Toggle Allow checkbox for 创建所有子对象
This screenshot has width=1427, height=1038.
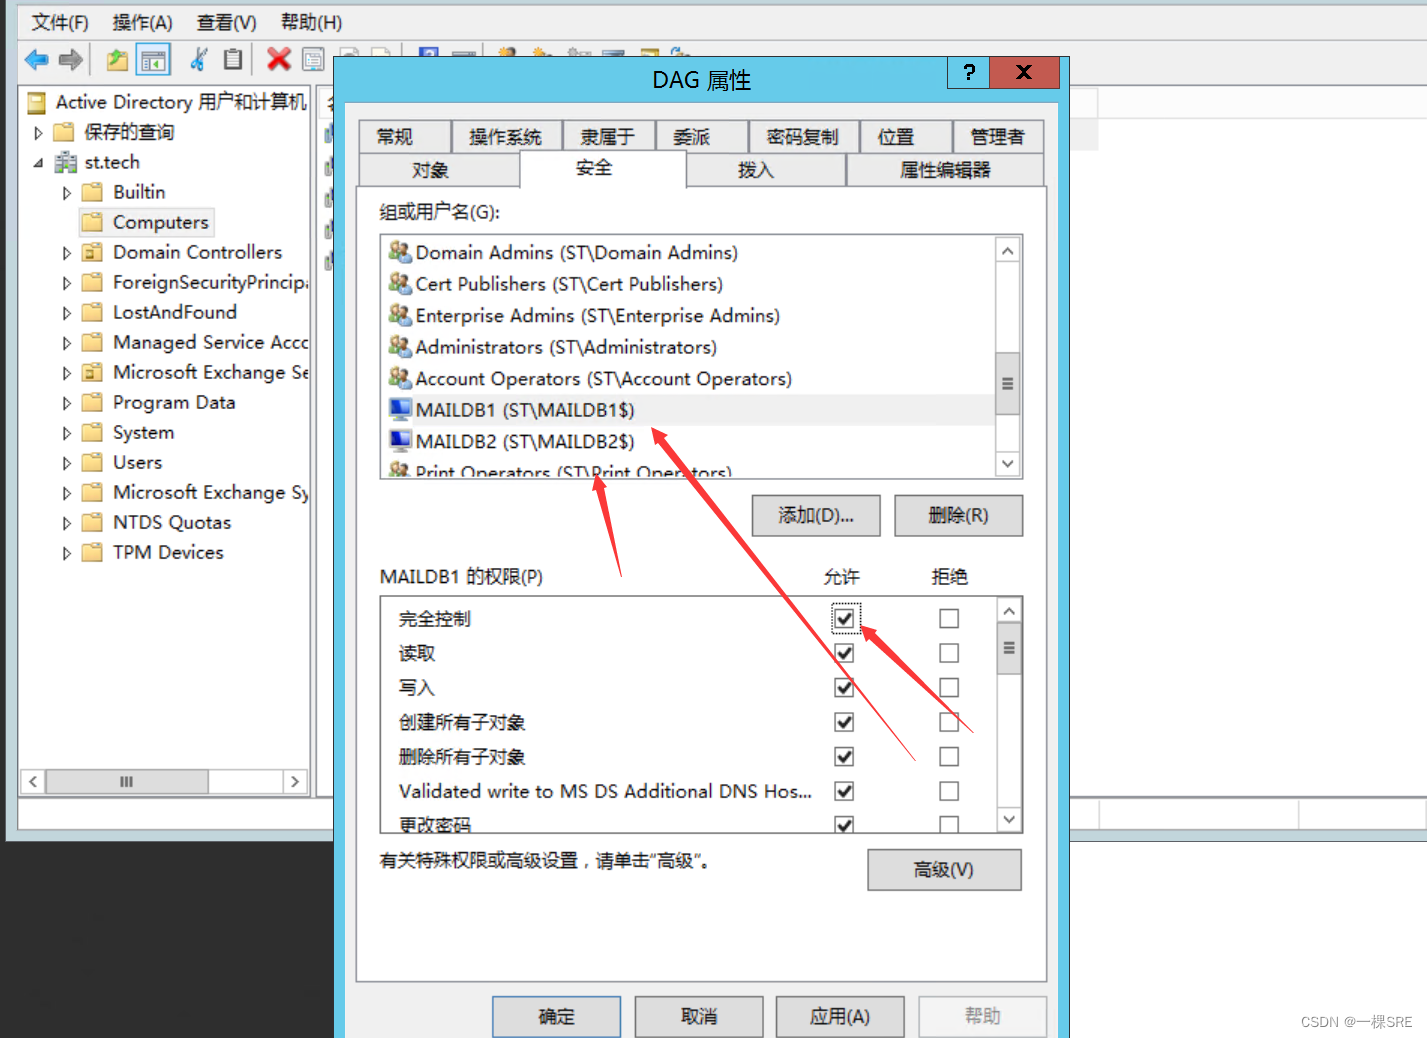coord(844,722)
